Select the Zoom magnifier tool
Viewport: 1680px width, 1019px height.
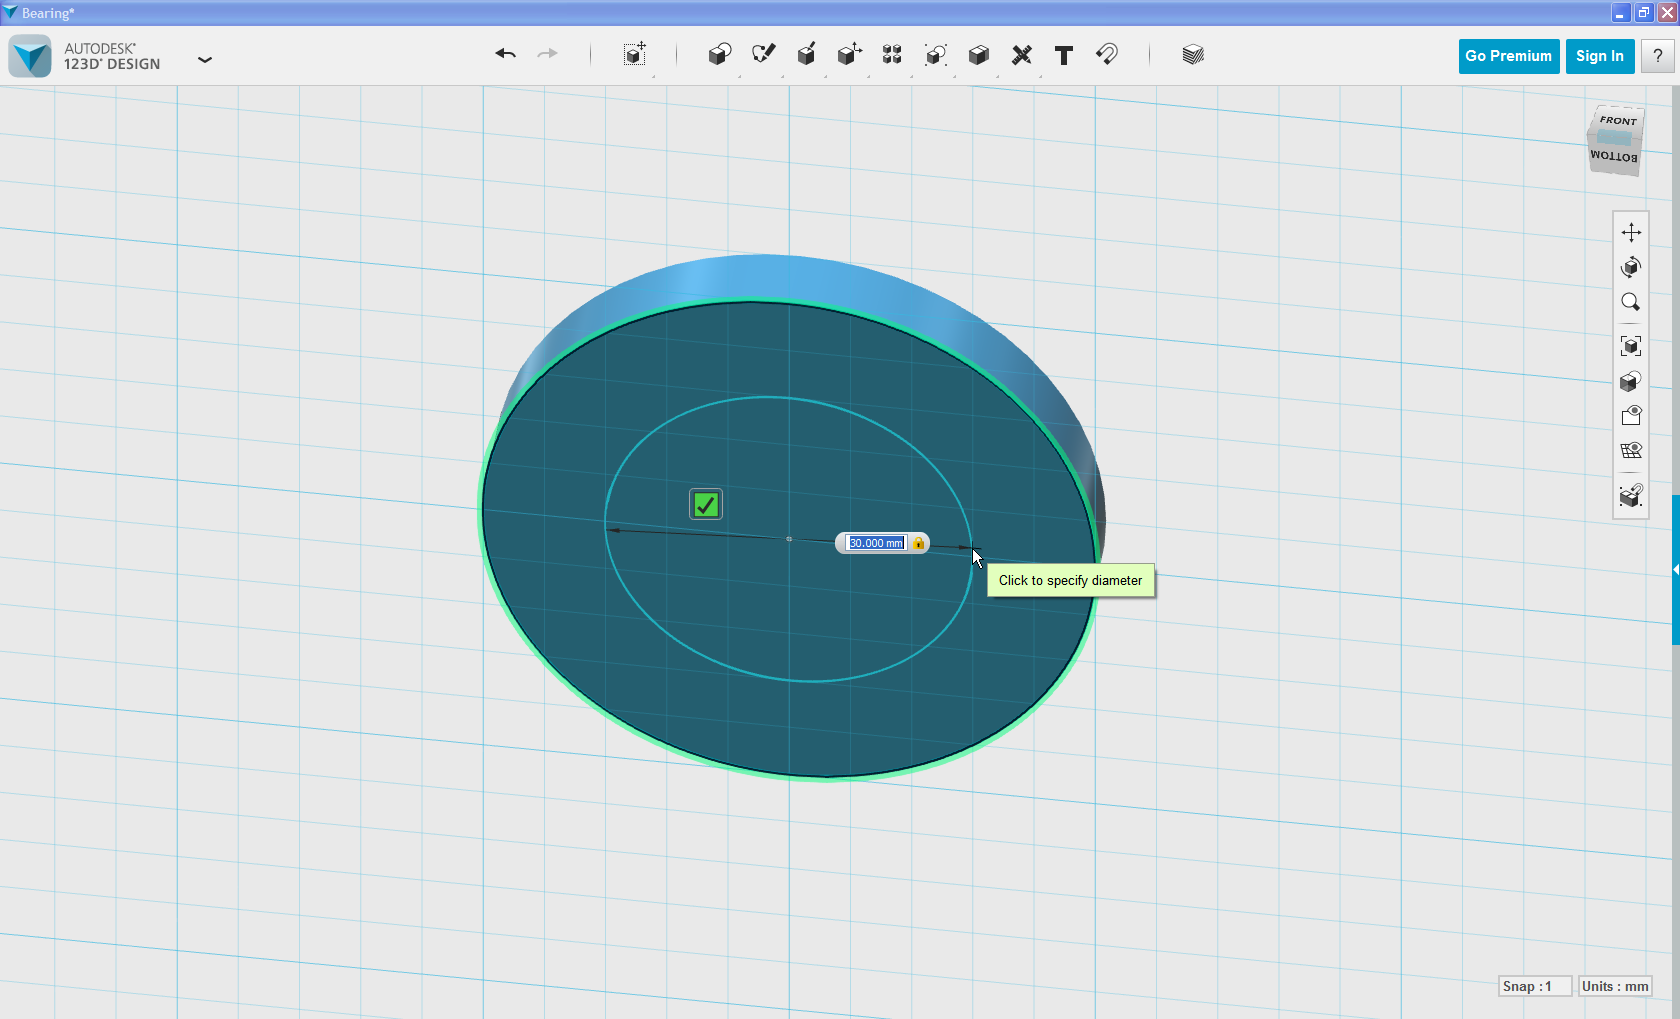click(x=1631, y=302)
